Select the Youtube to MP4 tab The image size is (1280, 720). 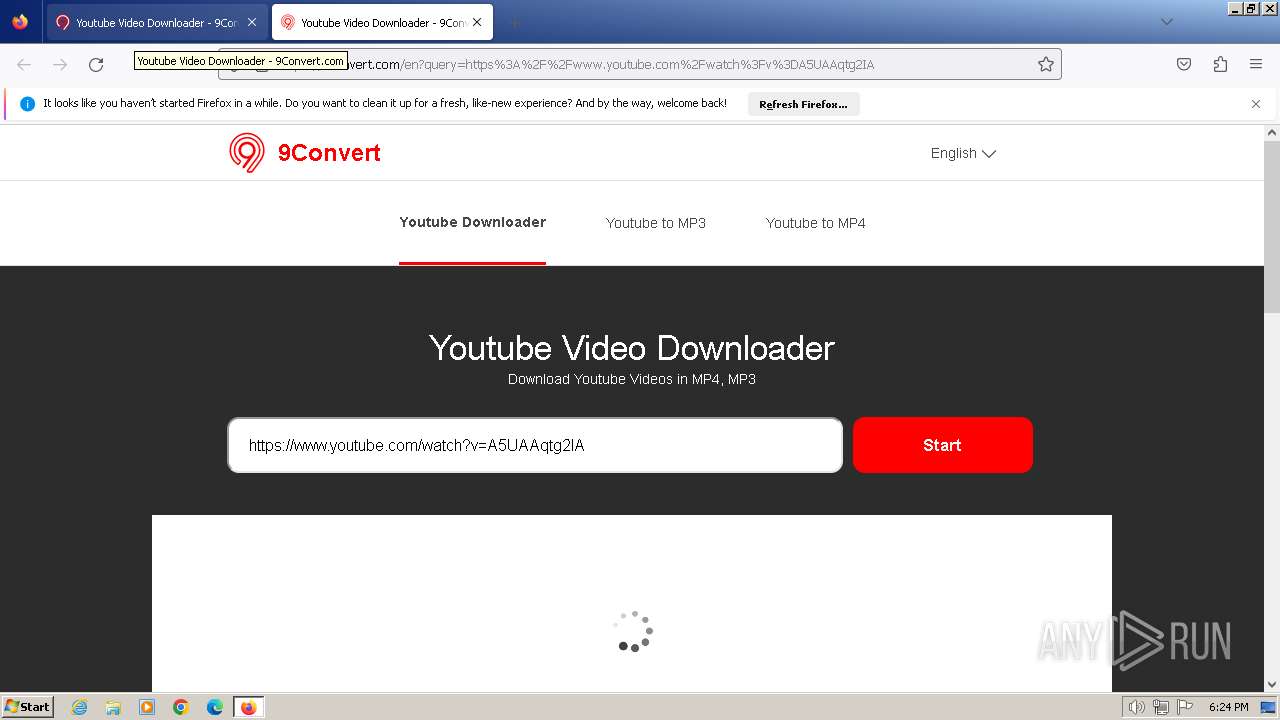(x=816, y=223)
